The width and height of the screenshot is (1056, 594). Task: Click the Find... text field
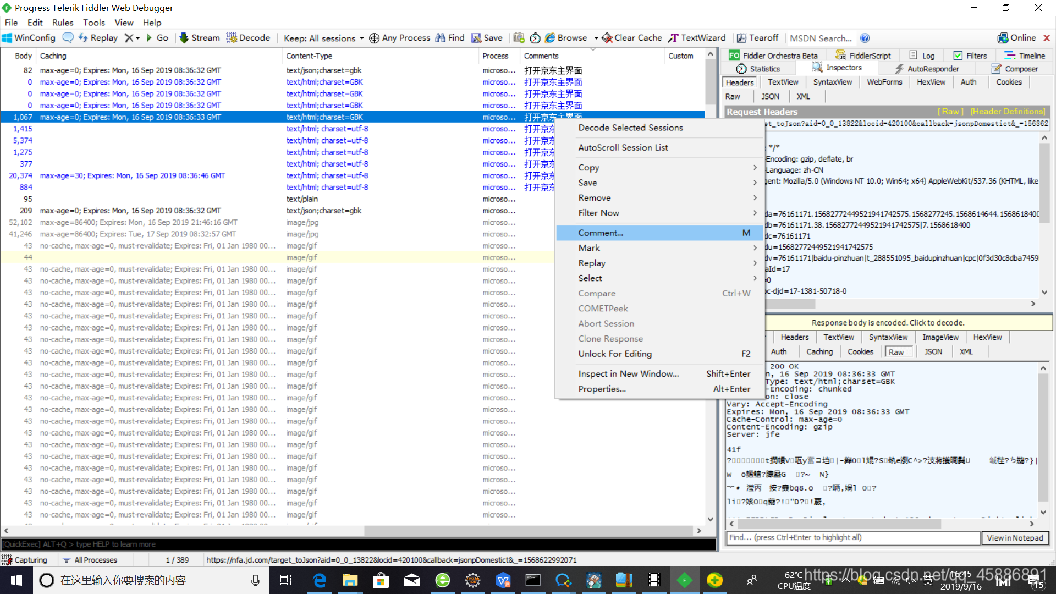pos(853,538)
